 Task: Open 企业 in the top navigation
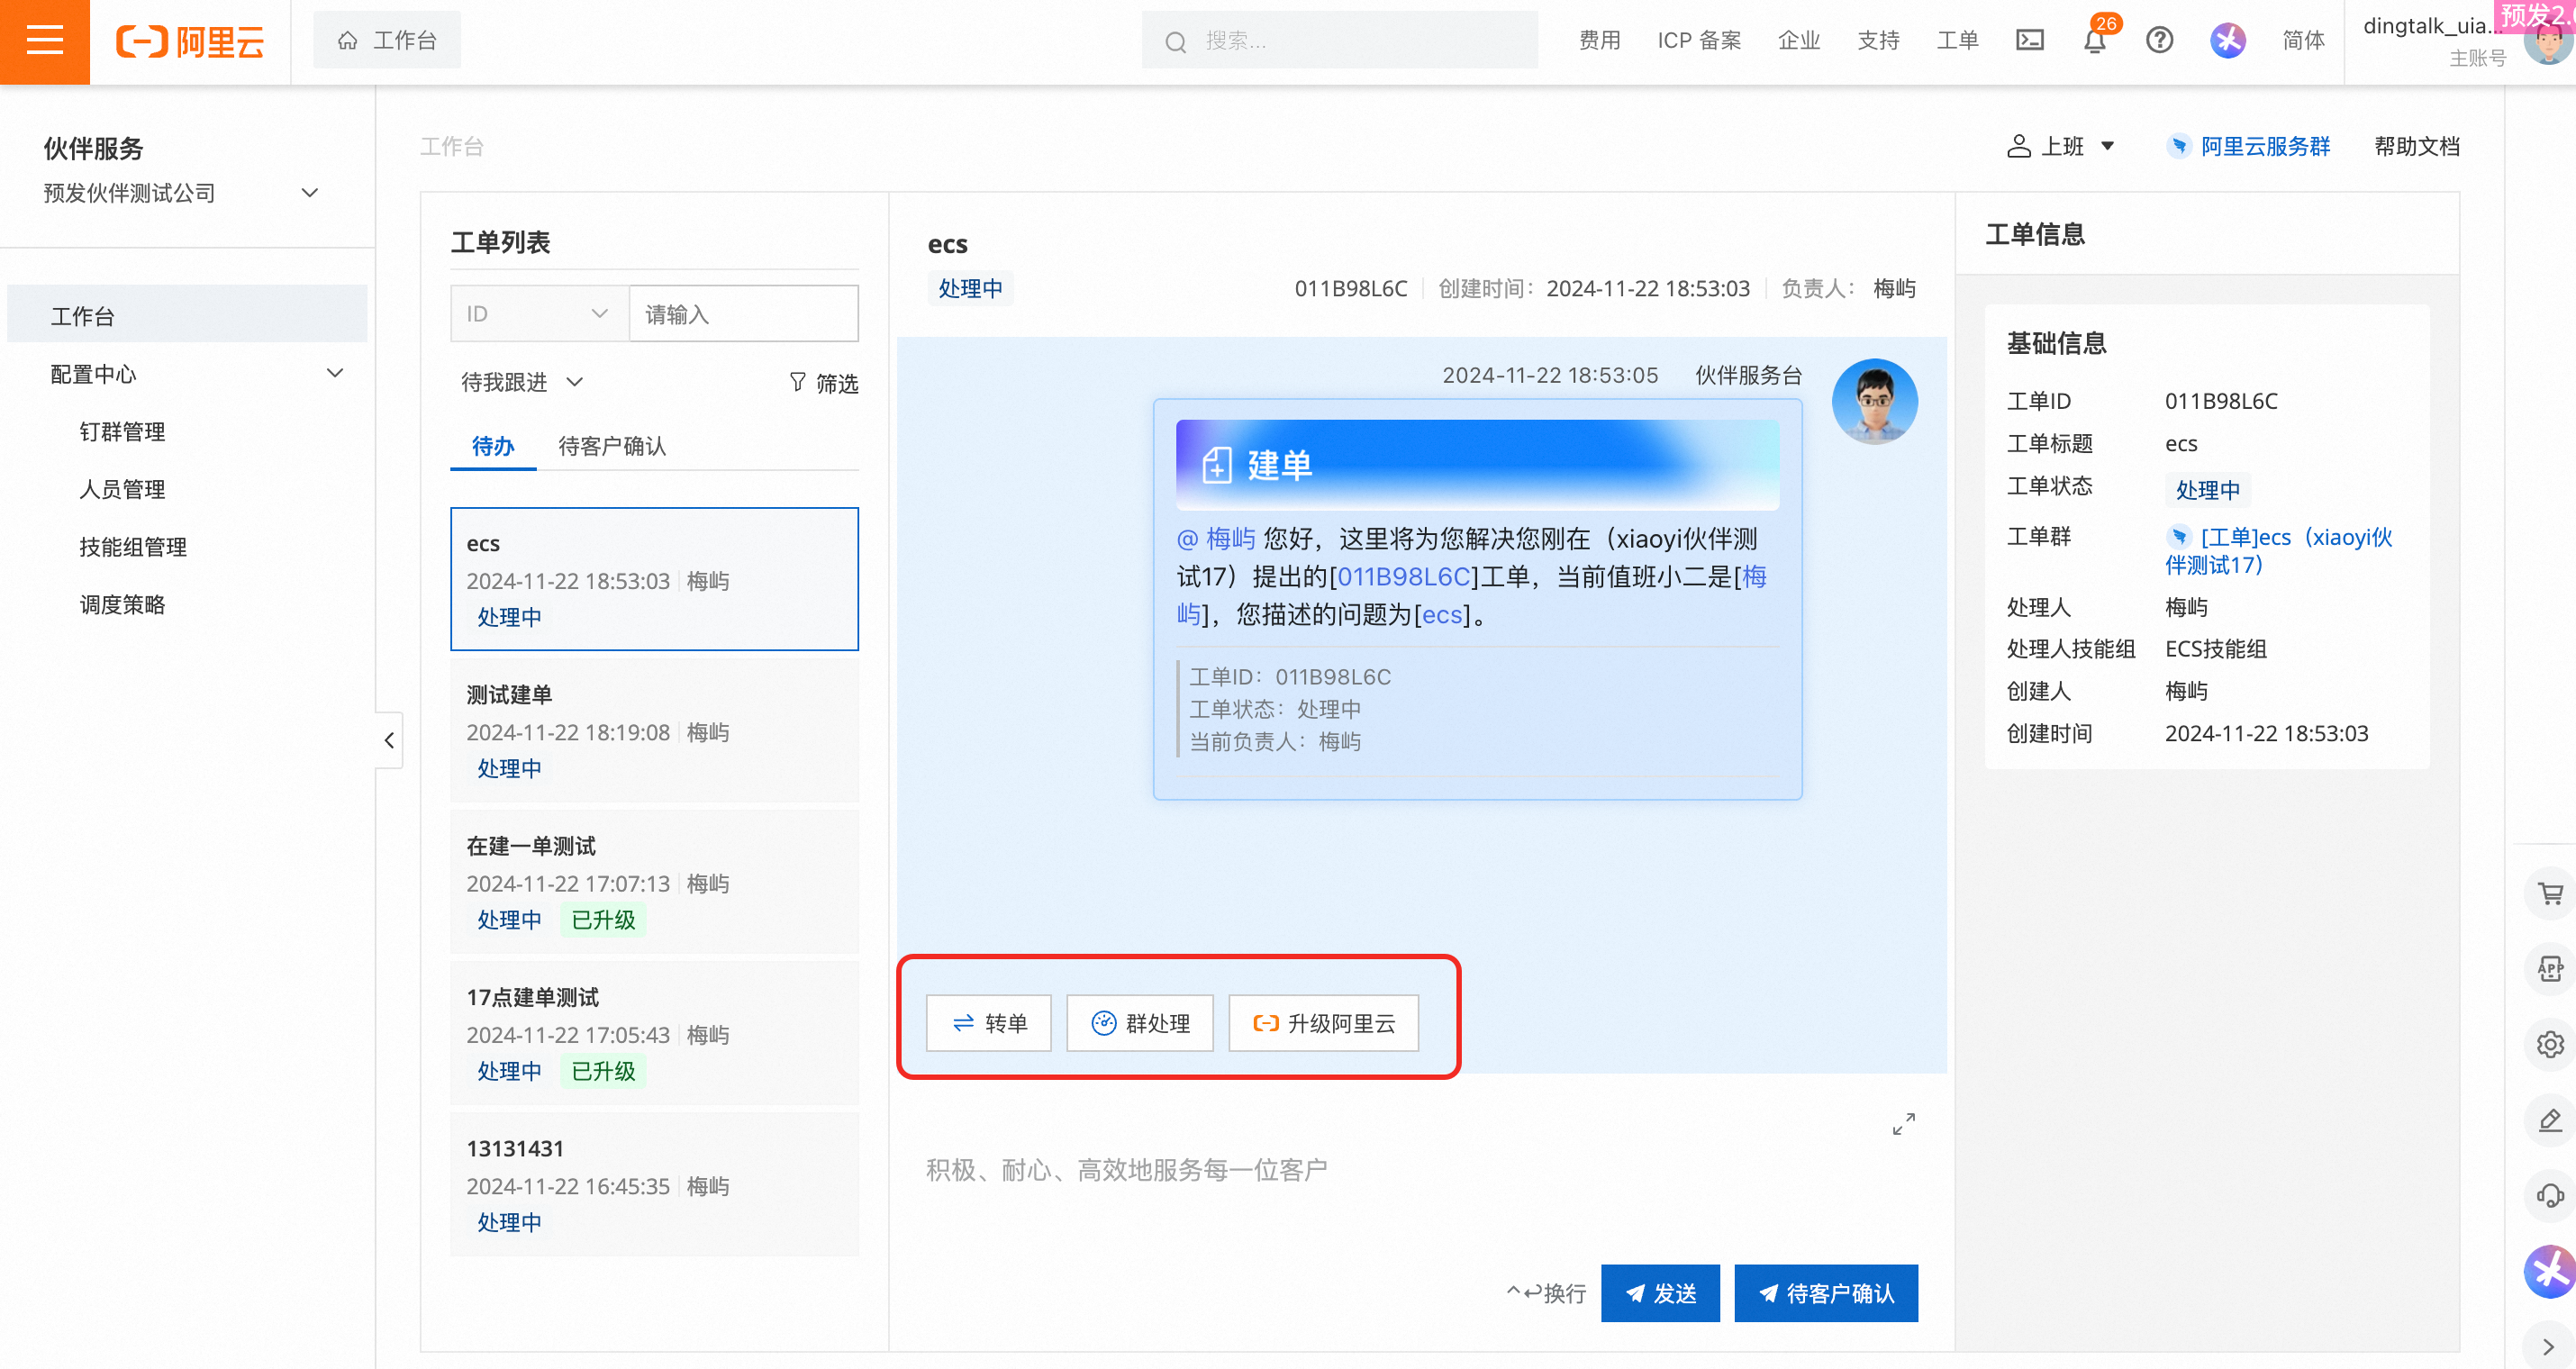coord(1798,40)
